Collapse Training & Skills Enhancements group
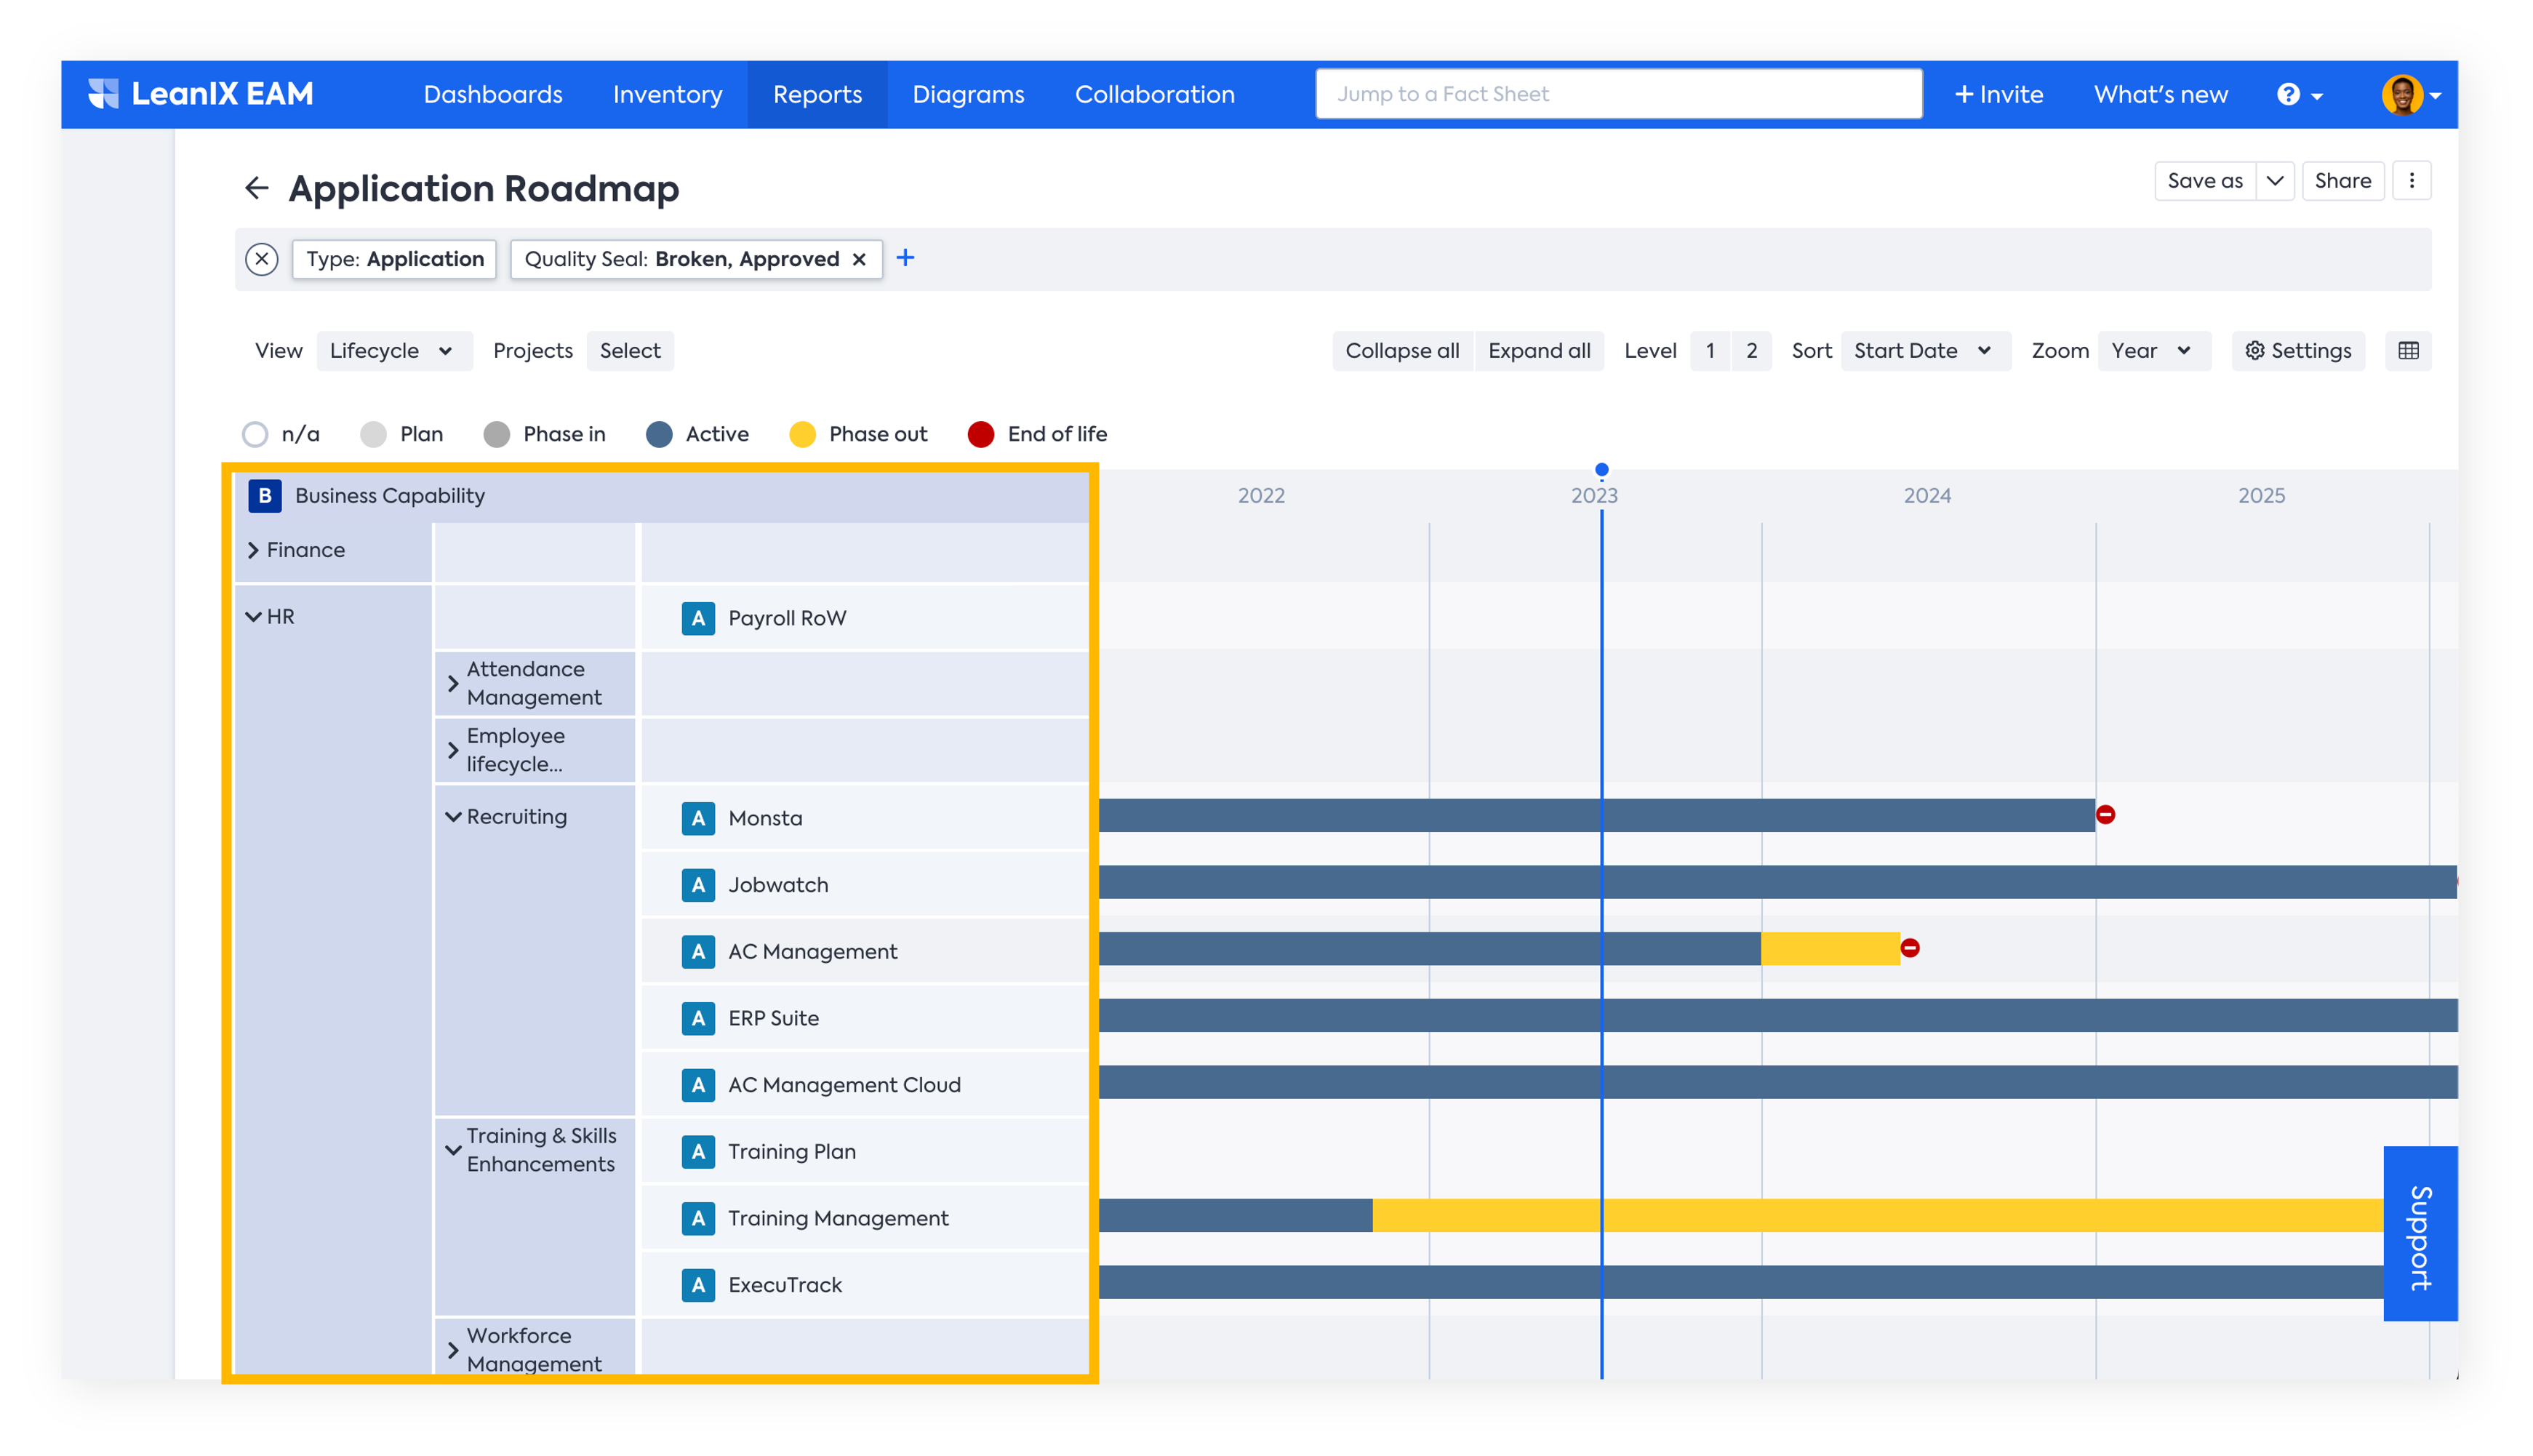Image resolution: width=2533 pixels, height=1456 pixels. click(453, 1150)
